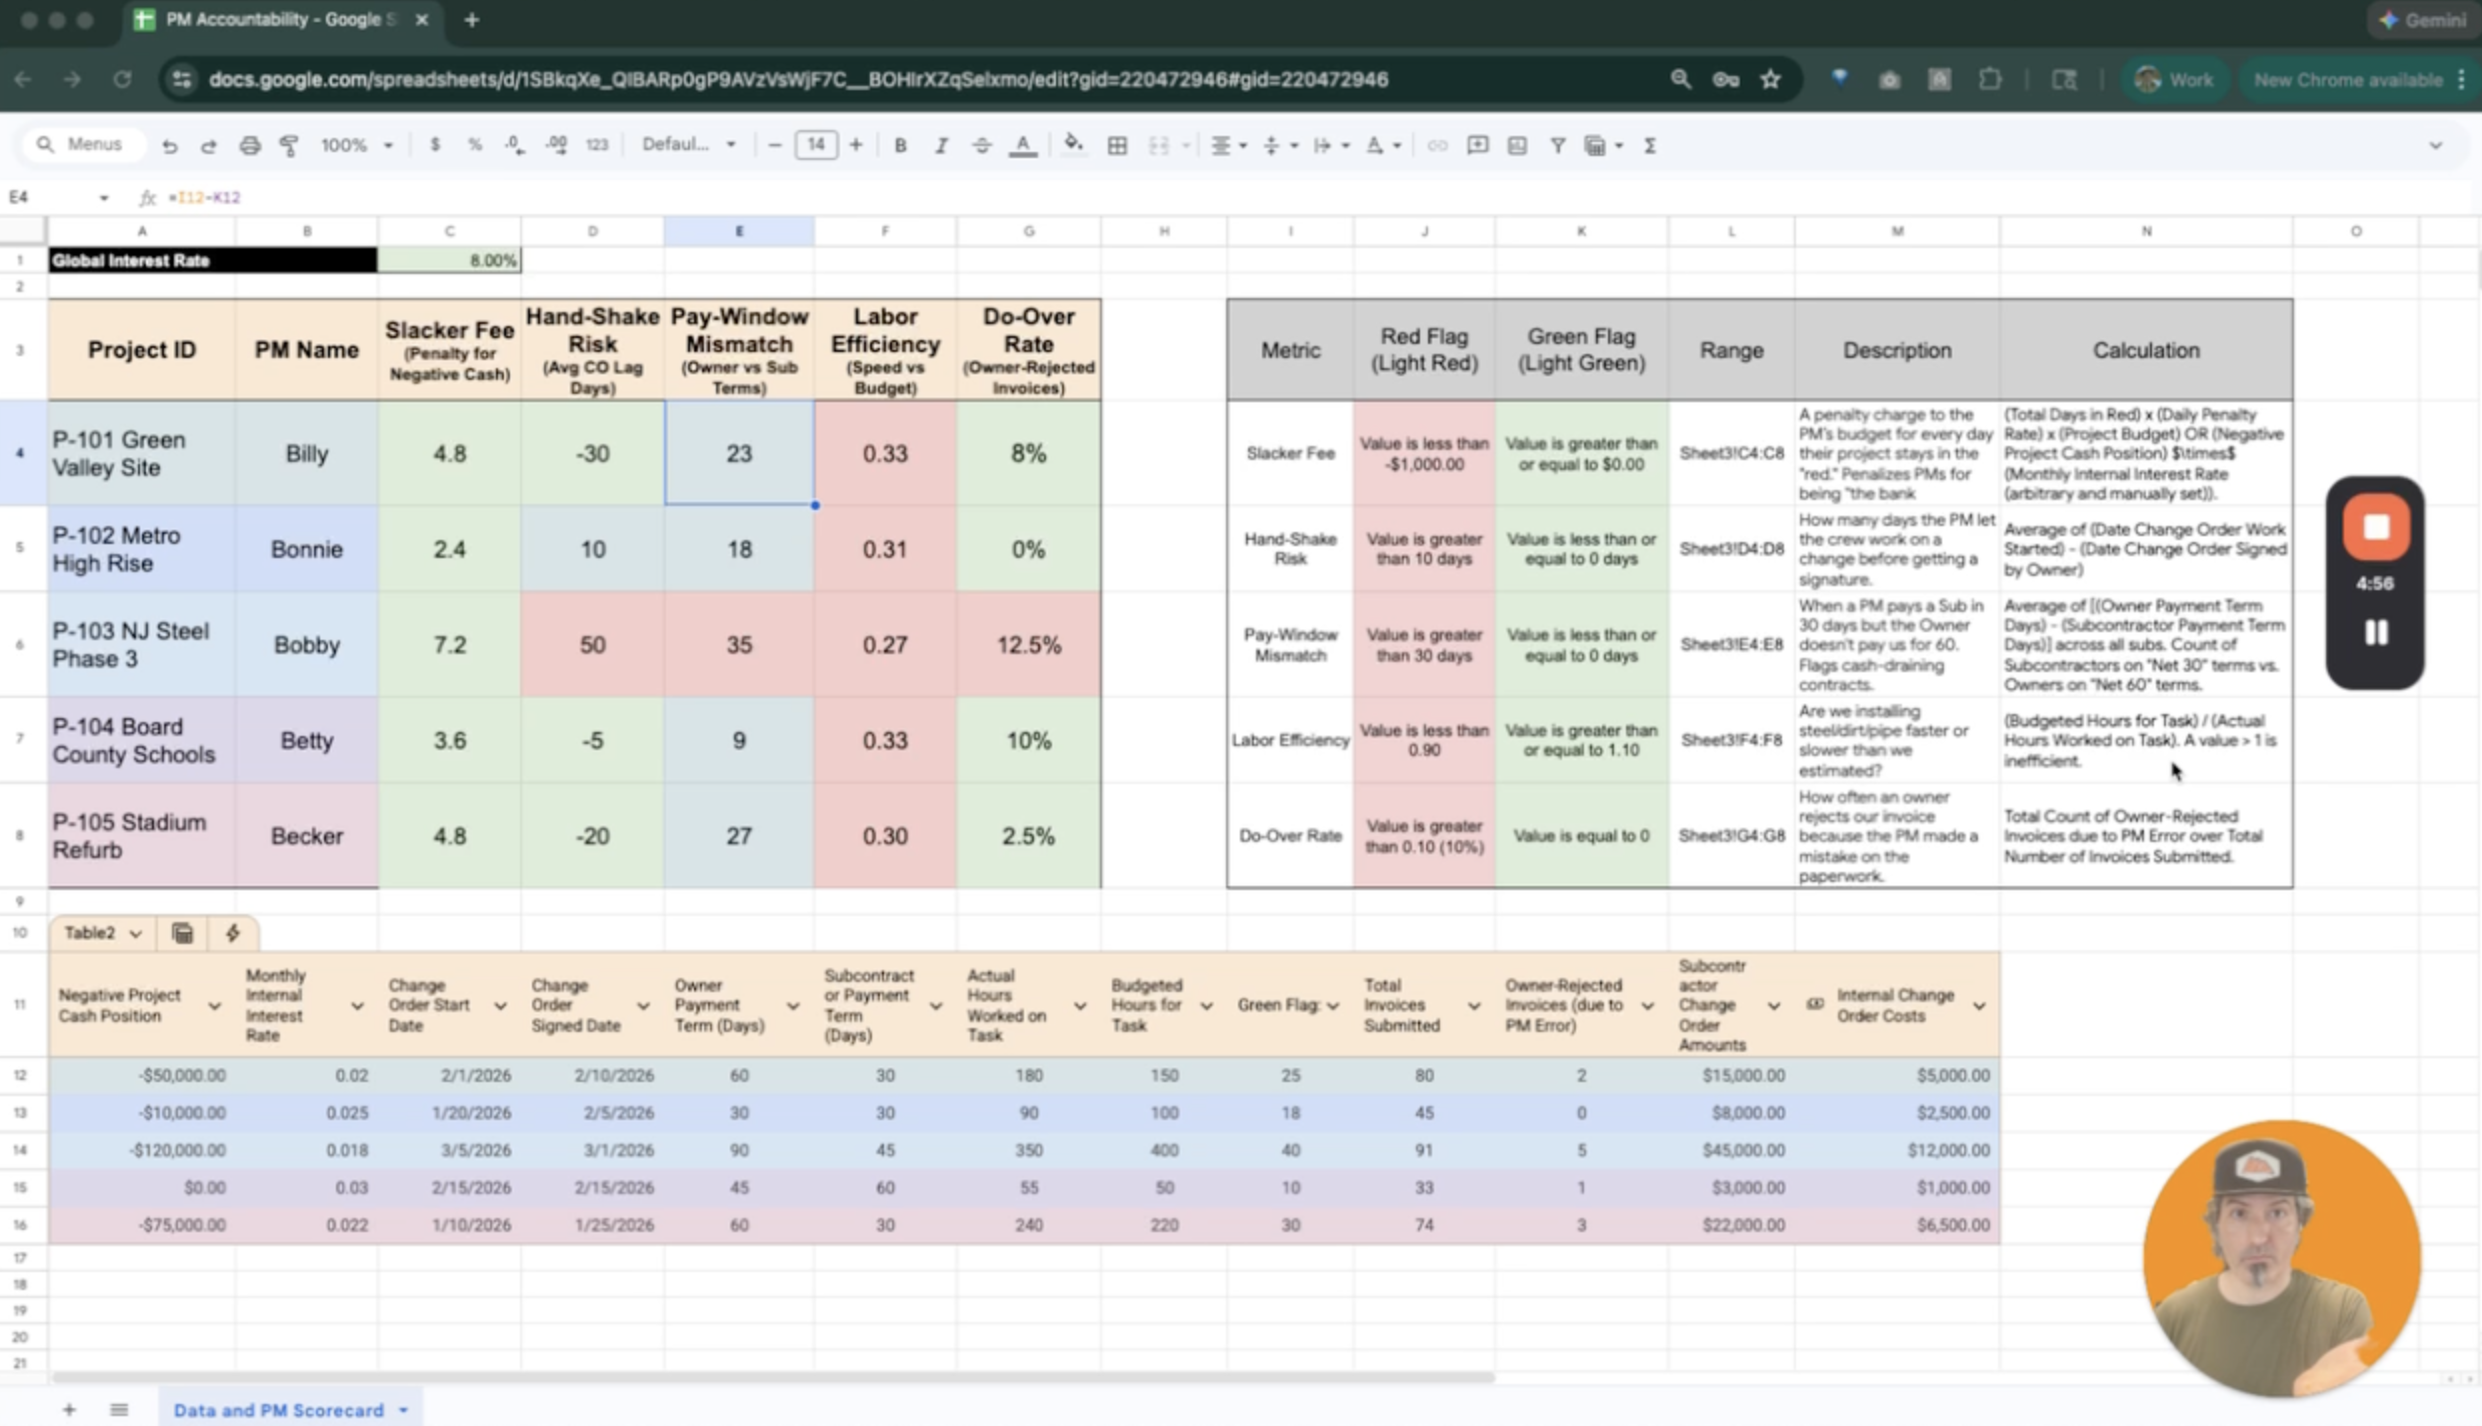This screenshot has height=1426, width=2482.
Task: Open the text color picker
Action: click(x=1022, y=145)
